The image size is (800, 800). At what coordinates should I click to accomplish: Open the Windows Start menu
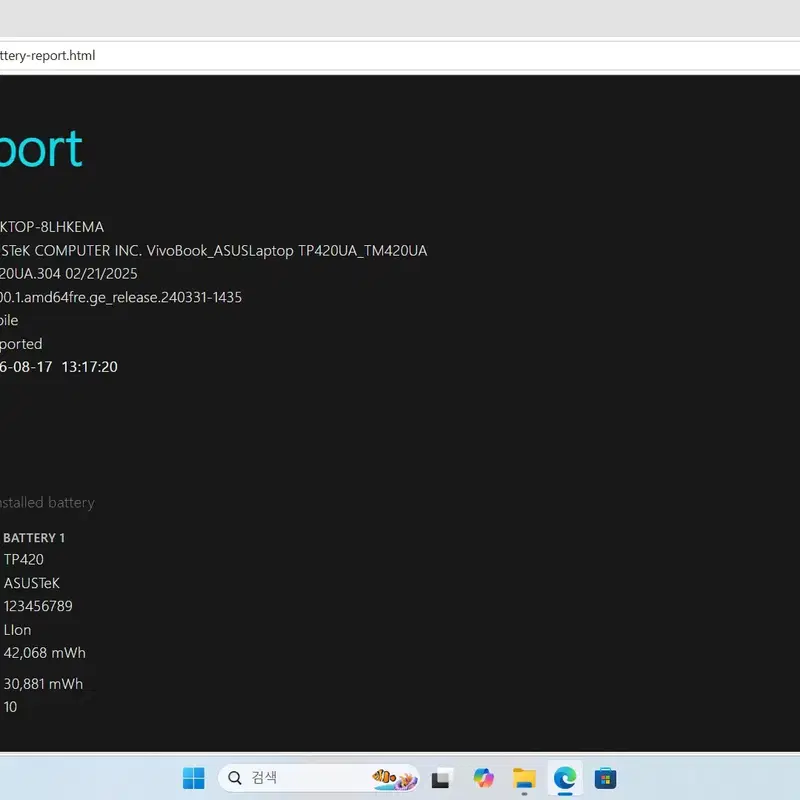[193, 778]
